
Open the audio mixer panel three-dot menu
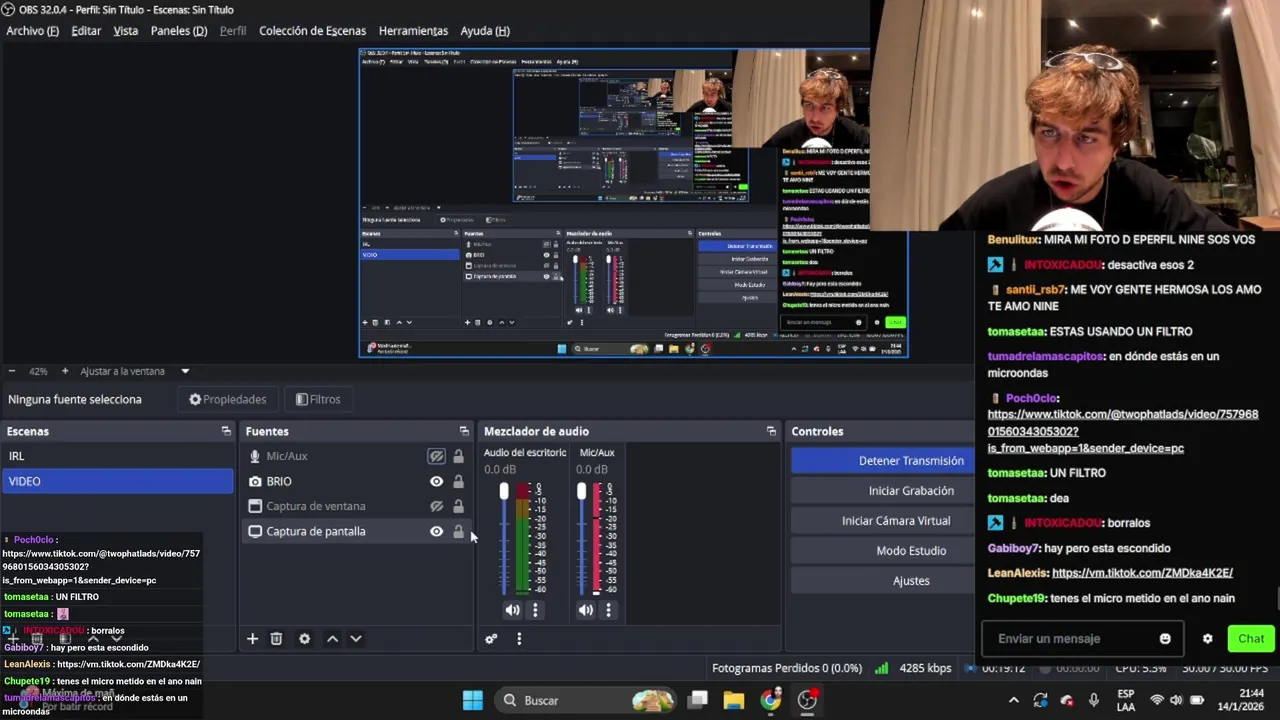click(519, 639)
